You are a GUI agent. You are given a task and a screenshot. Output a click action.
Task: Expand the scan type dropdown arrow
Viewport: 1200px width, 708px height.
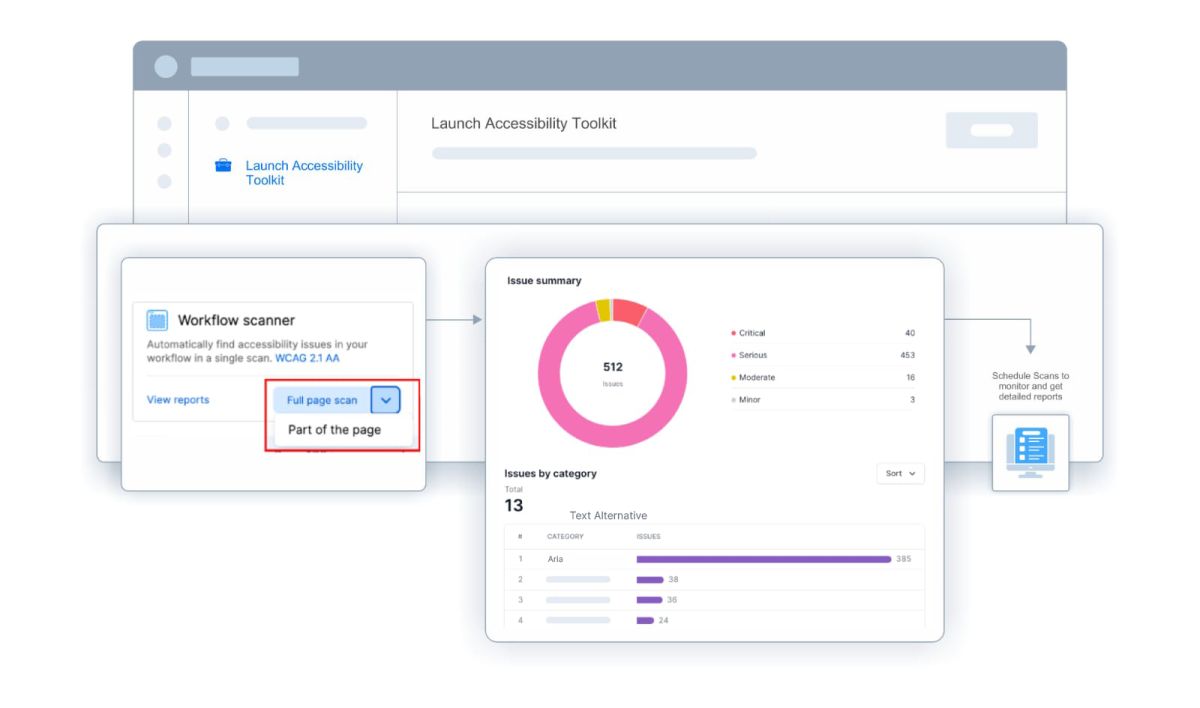tap(386, 400)
